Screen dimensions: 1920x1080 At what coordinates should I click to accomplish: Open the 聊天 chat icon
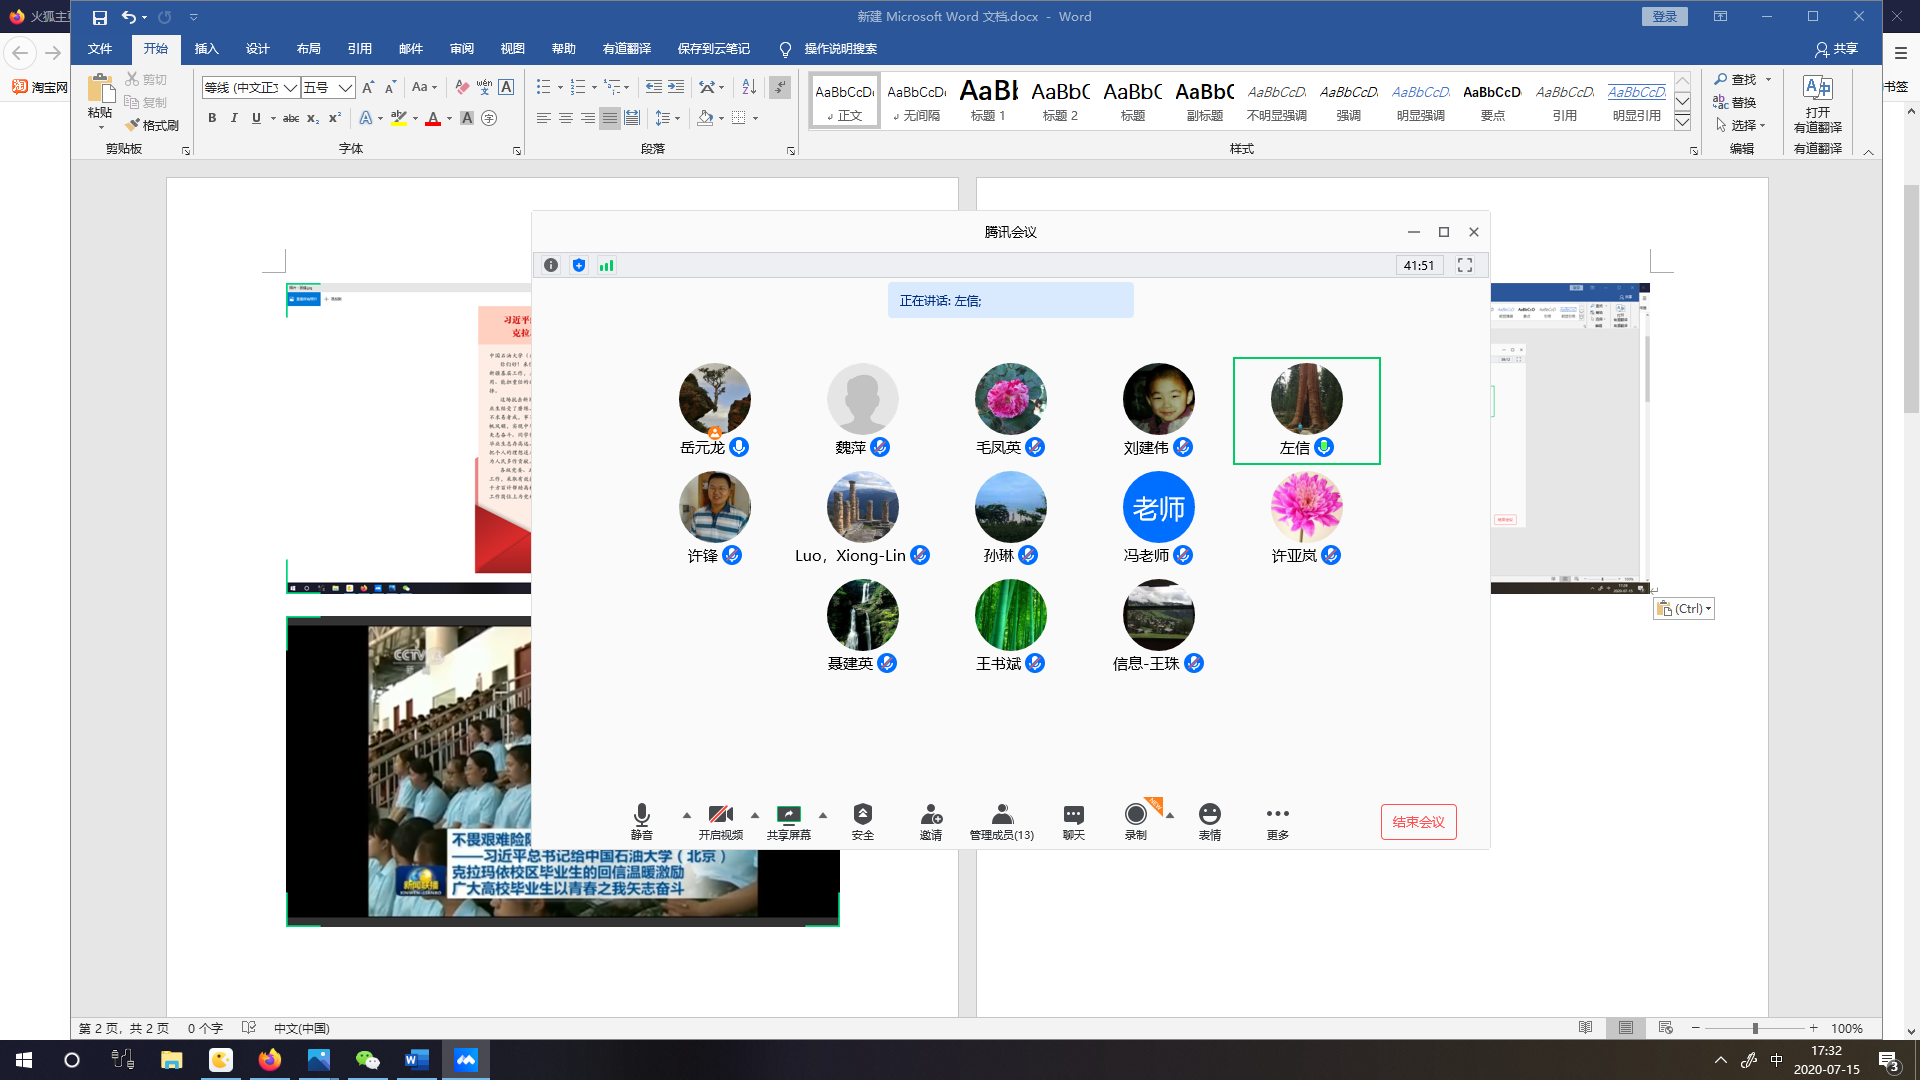click(x=1073, y=815)
